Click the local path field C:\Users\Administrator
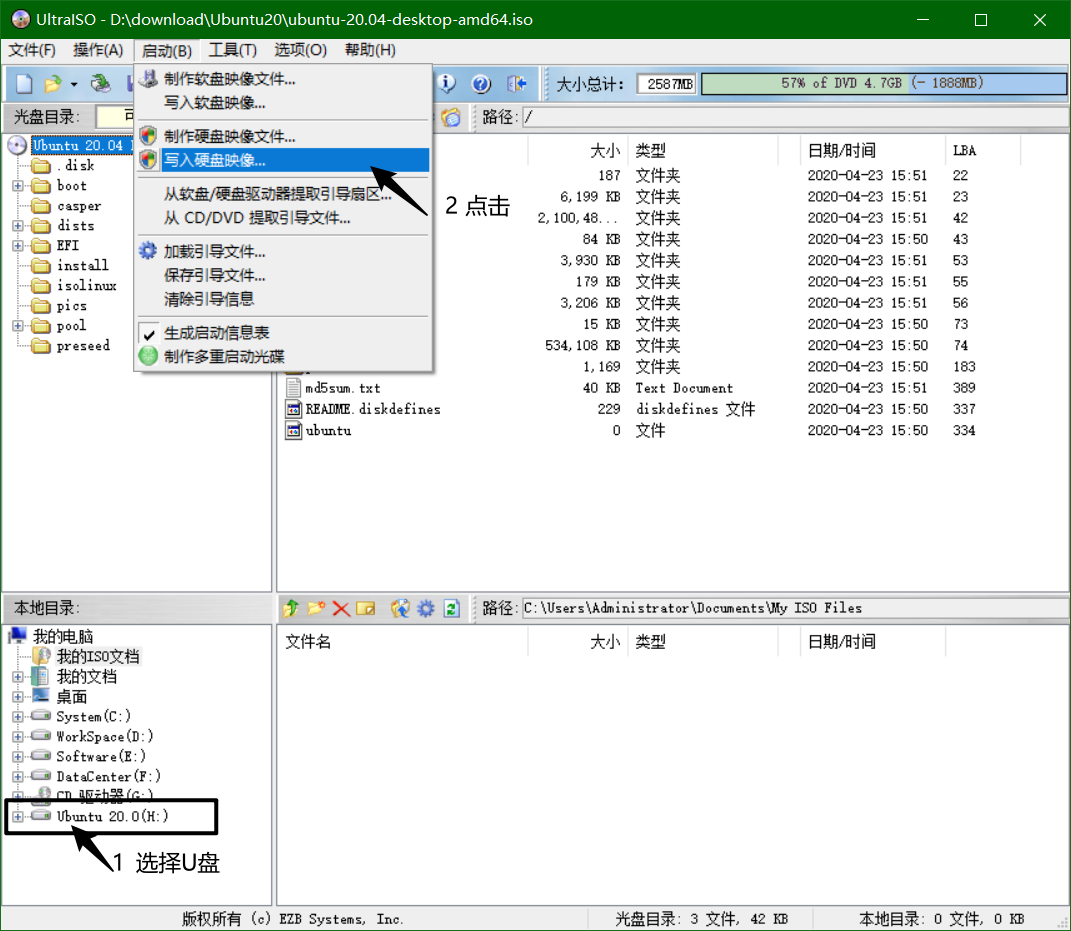Viewport: 1071px width, 931px height. pos(794,608)
